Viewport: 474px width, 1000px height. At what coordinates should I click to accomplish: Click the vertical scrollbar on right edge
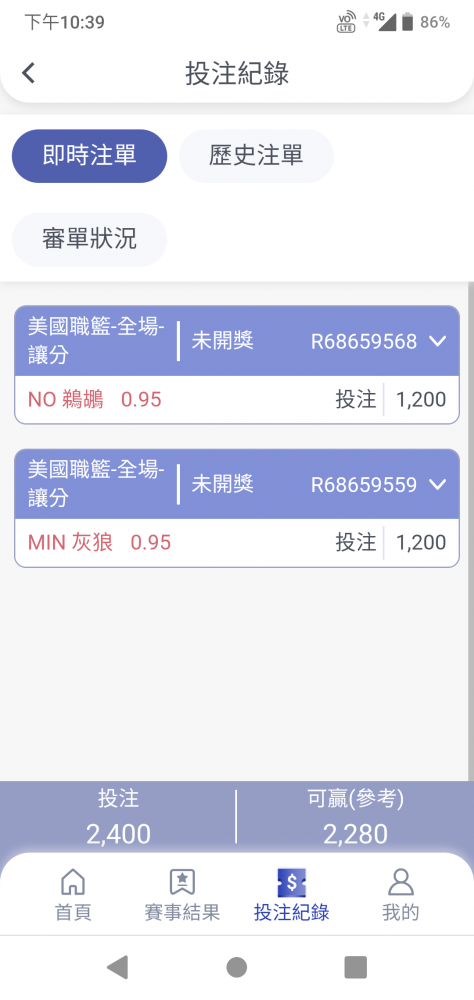(x=471, y=531)
